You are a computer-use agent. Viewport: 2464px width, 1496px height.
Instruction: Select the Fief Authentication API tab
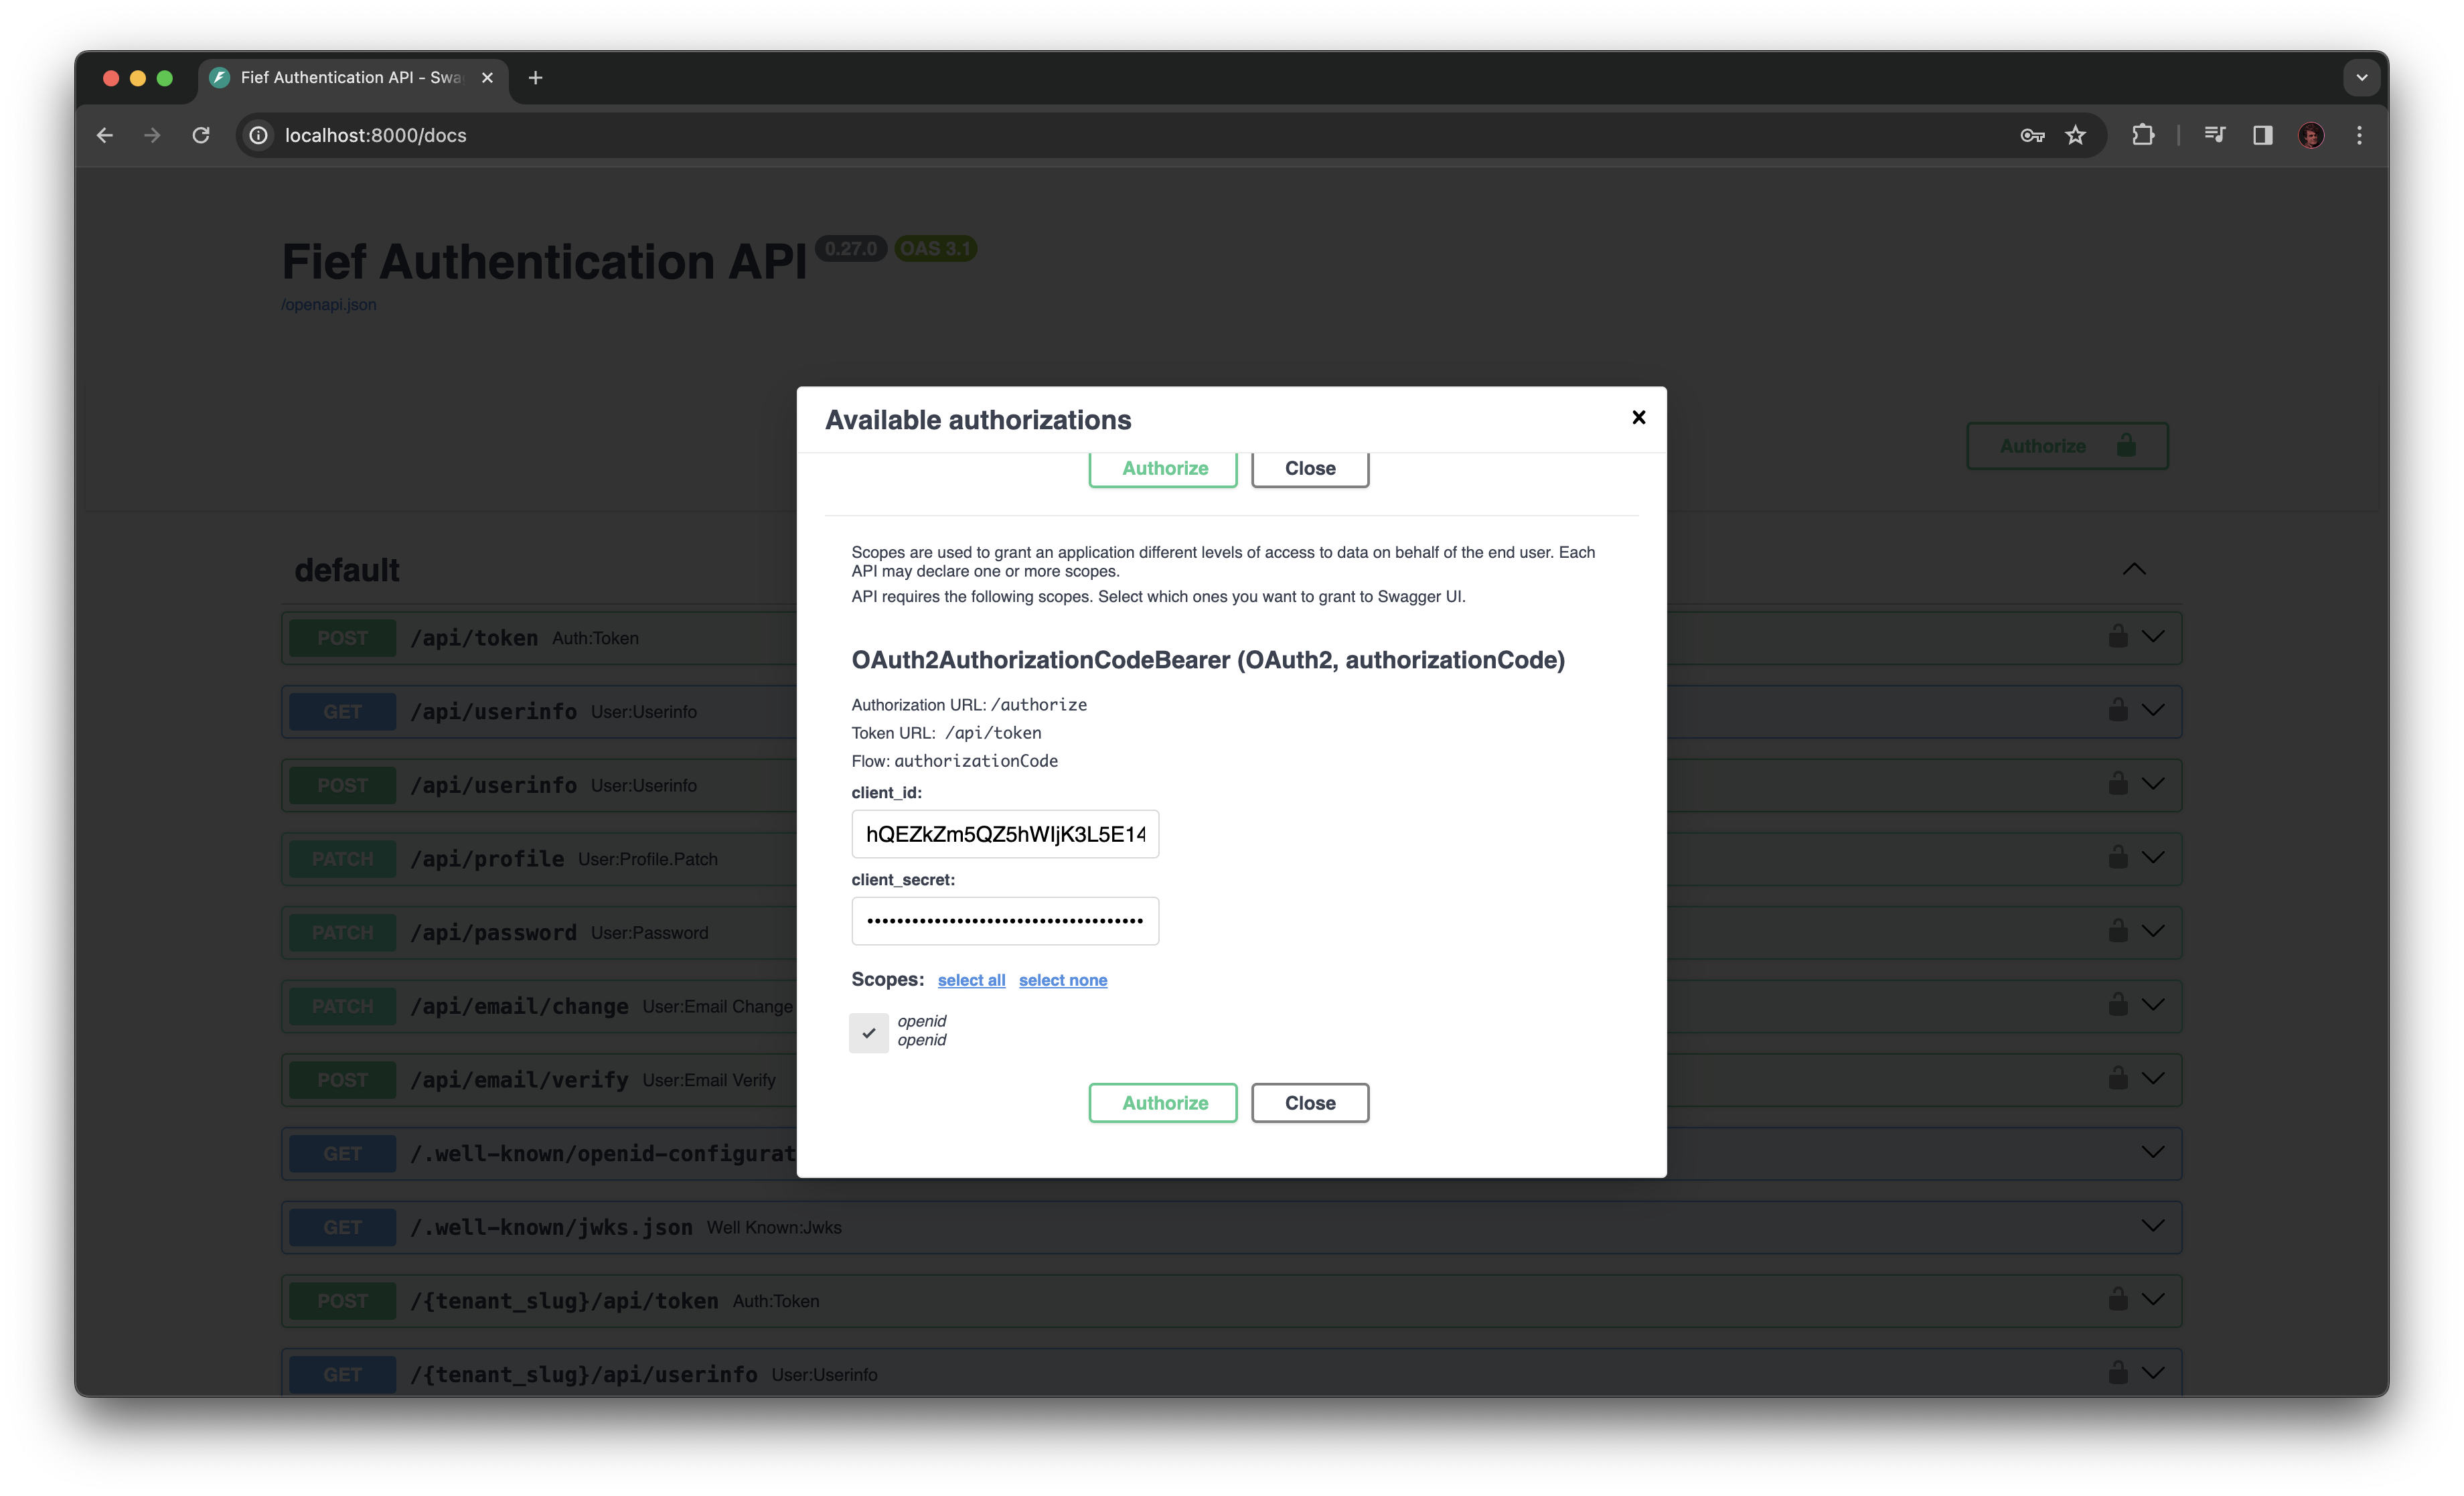coord(352,78)
